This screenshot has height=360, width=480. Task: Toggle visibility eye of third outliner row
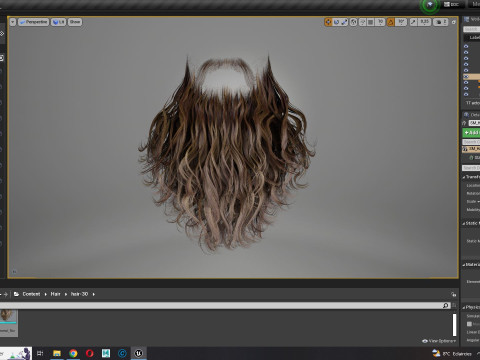click(466, 58)
